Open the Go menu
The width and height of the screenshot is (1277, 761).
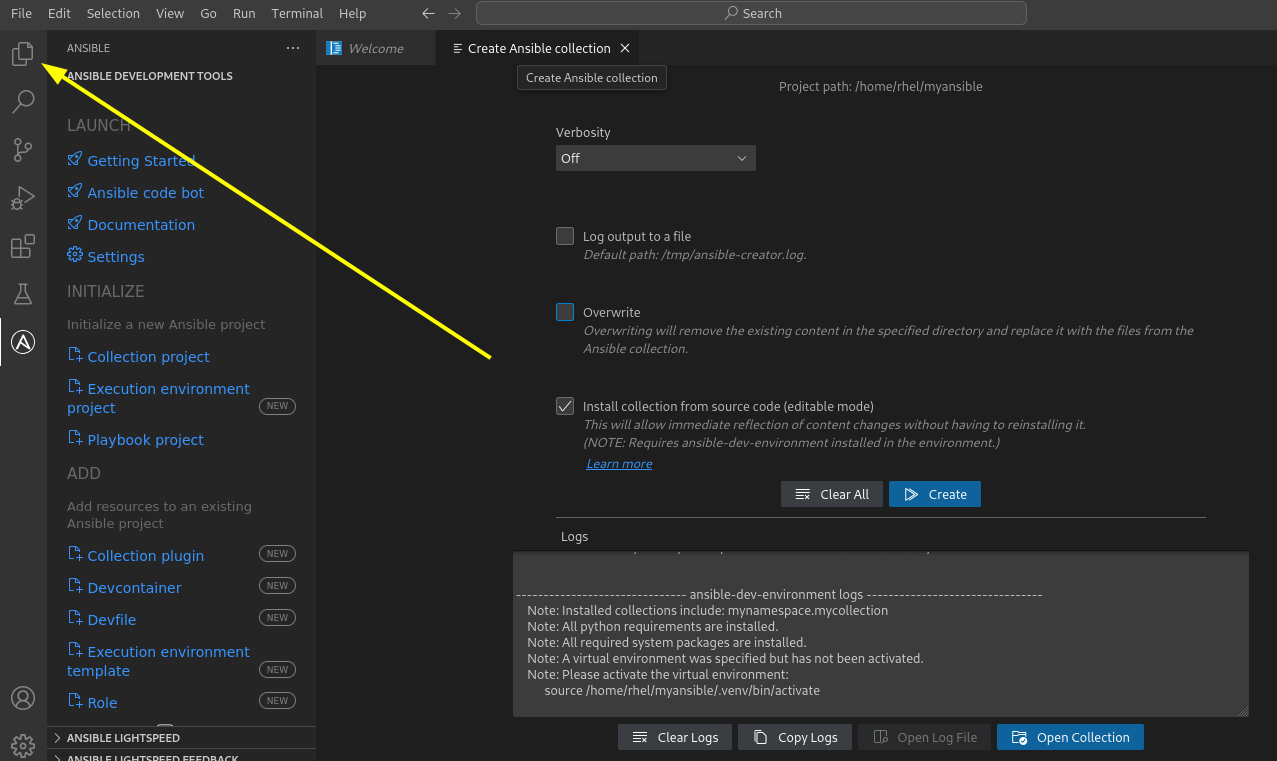point(208,14)
